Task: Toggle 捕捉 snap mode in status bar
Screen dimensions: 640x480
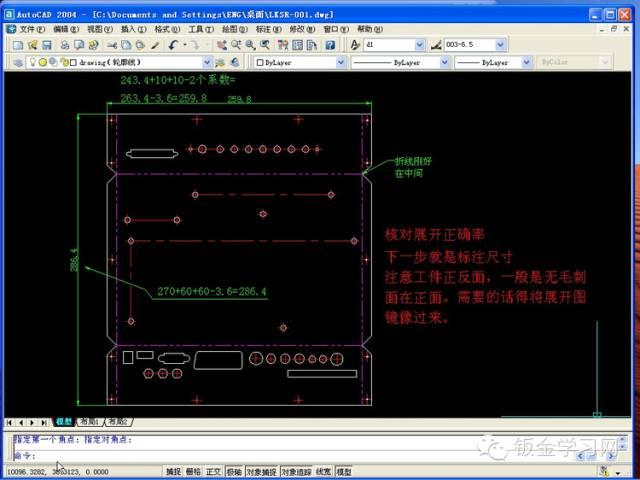Action: [x=173, y=472]
